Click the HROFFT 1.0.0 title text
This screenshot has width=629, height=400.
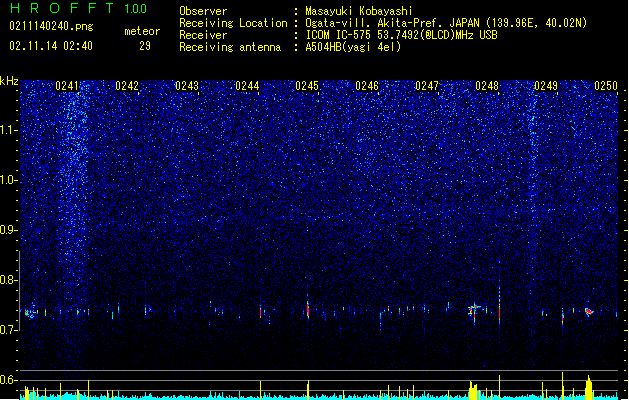tap(79, 8)
